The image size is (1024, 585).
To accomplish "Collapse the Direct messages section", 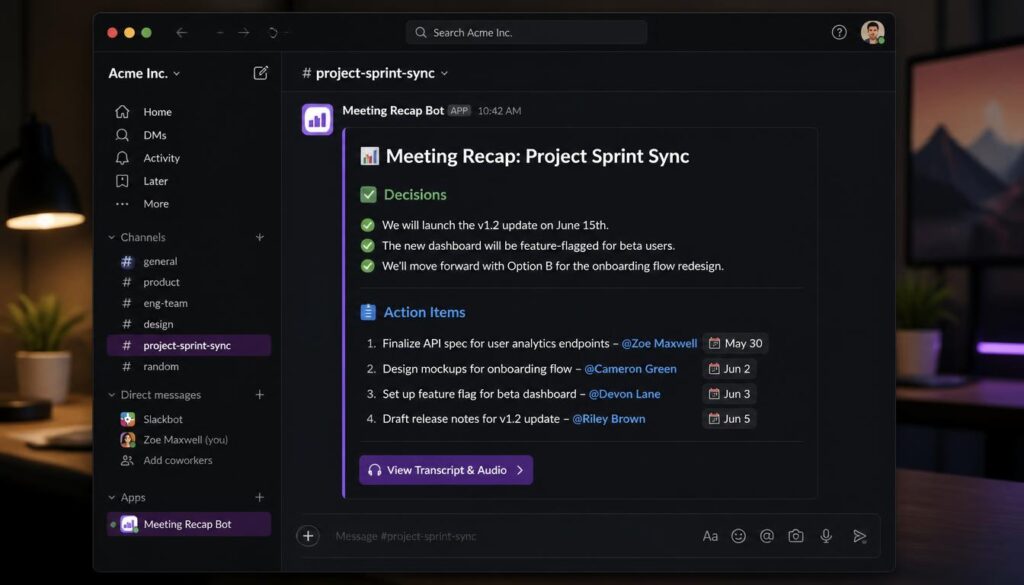I will click(112, 394).
